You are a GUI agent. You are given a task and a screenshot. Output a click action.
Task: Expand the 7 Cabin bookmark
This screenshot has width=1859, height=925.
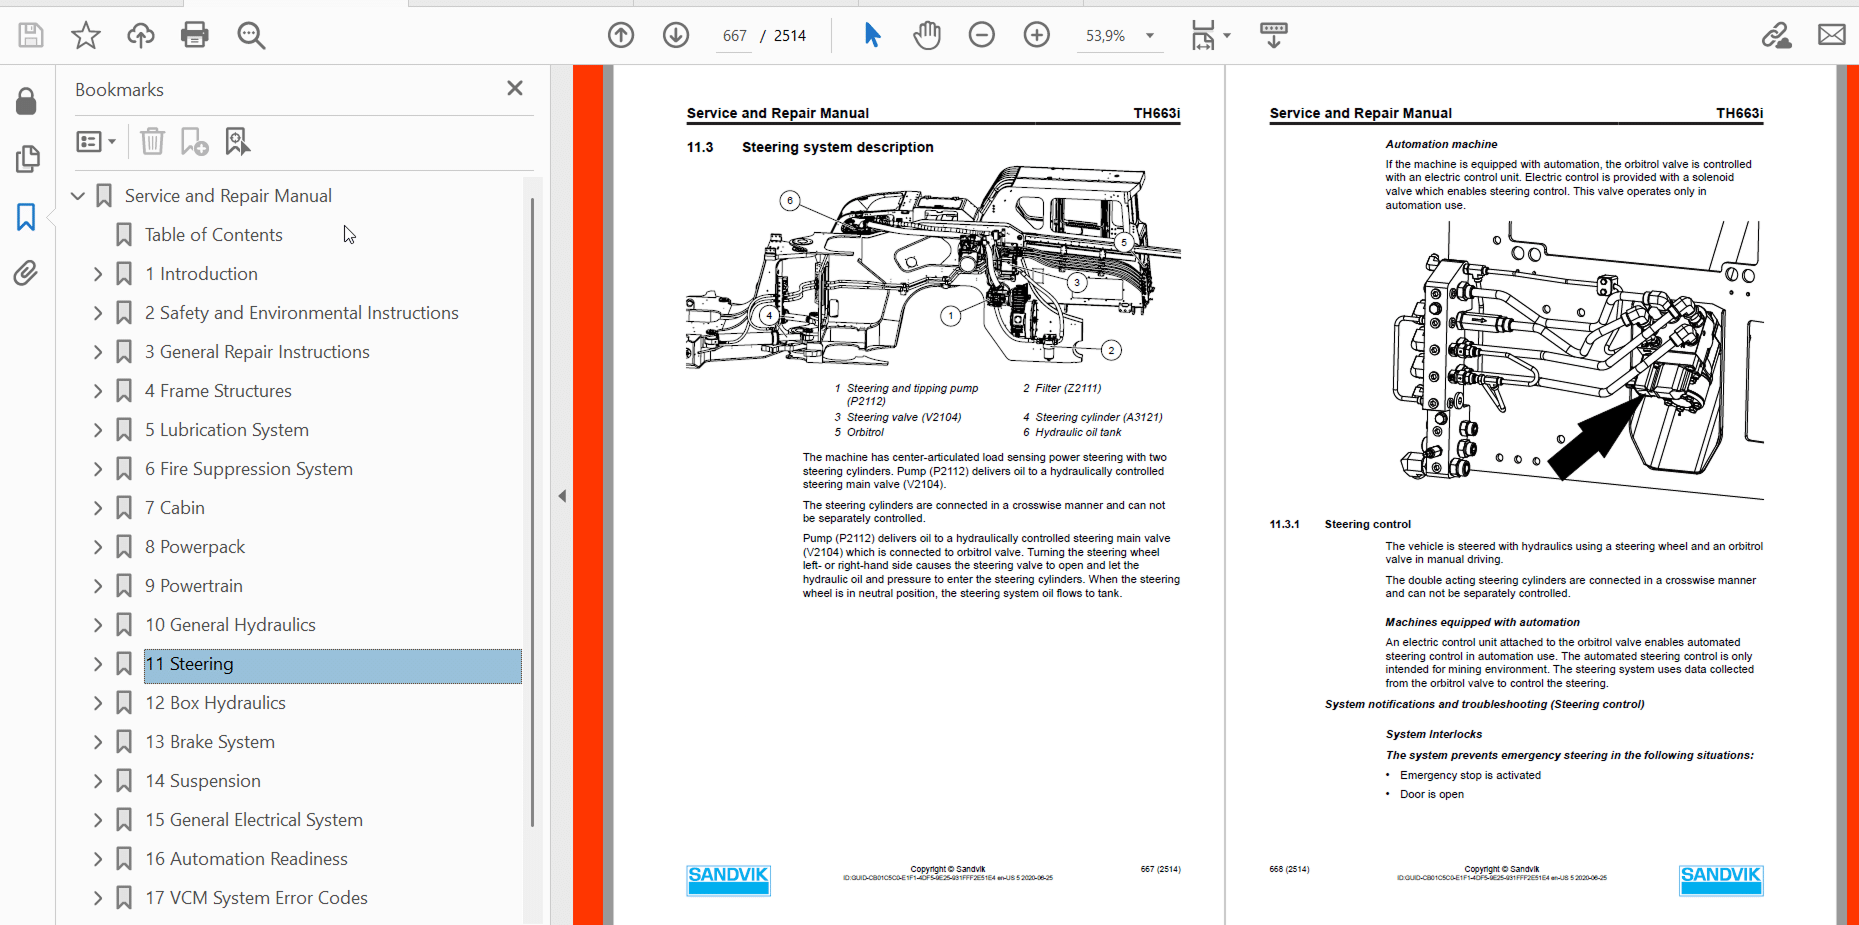click(98, 508)
